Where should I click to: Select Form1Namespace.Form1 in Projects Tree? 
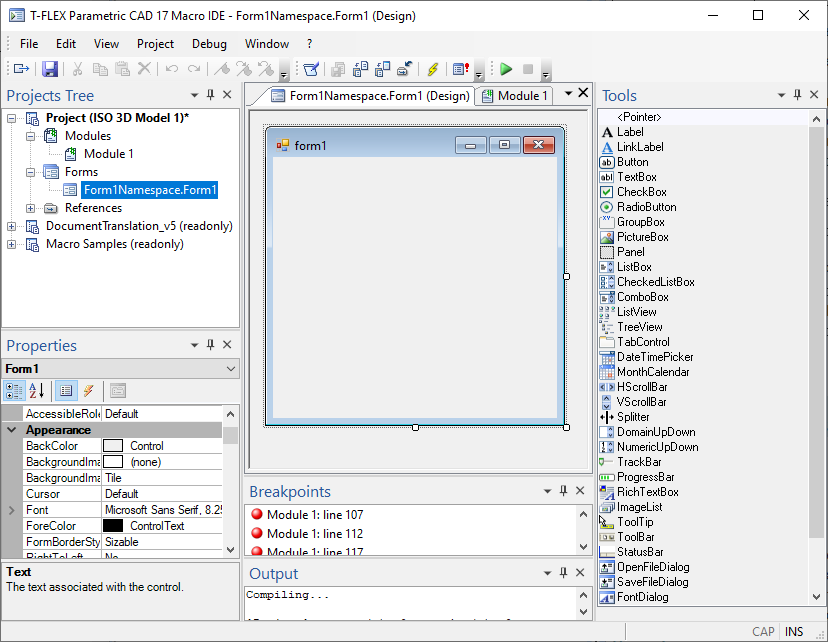pos(150,190)
